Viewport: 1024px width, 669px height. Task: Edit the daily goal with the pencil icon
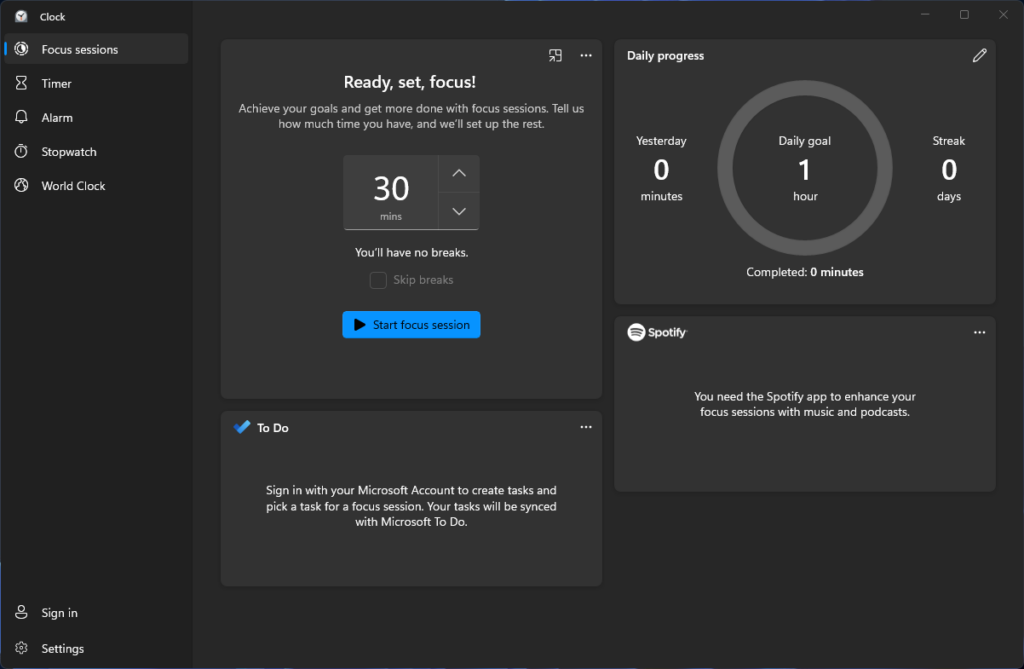(x=979, y=55)
